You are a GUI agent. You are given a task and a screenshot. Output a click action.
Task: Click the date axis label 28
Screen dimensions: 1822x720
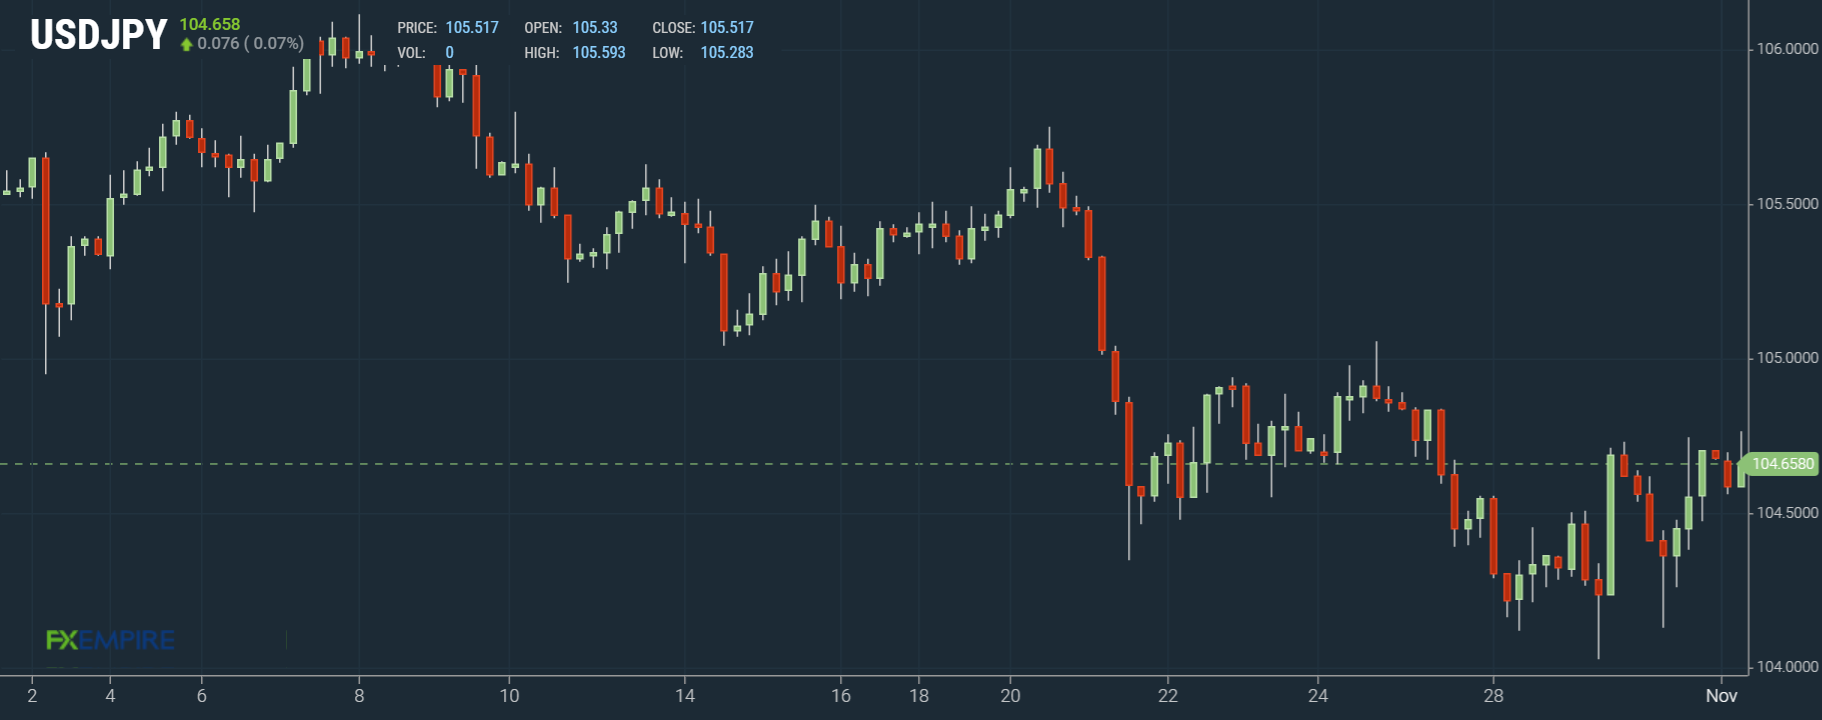[x=1493, y=696]
